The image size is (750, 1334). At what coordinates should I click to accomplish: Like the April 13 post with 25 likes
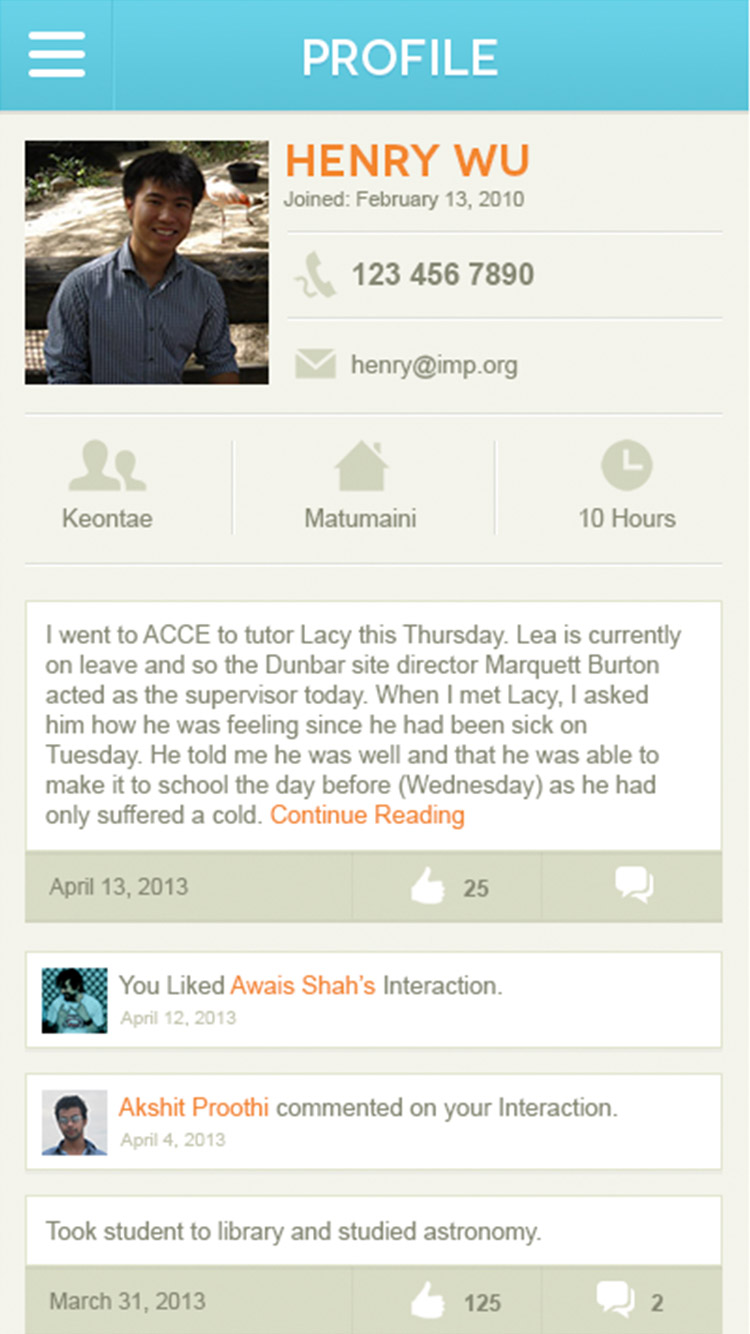coord(429,887)
